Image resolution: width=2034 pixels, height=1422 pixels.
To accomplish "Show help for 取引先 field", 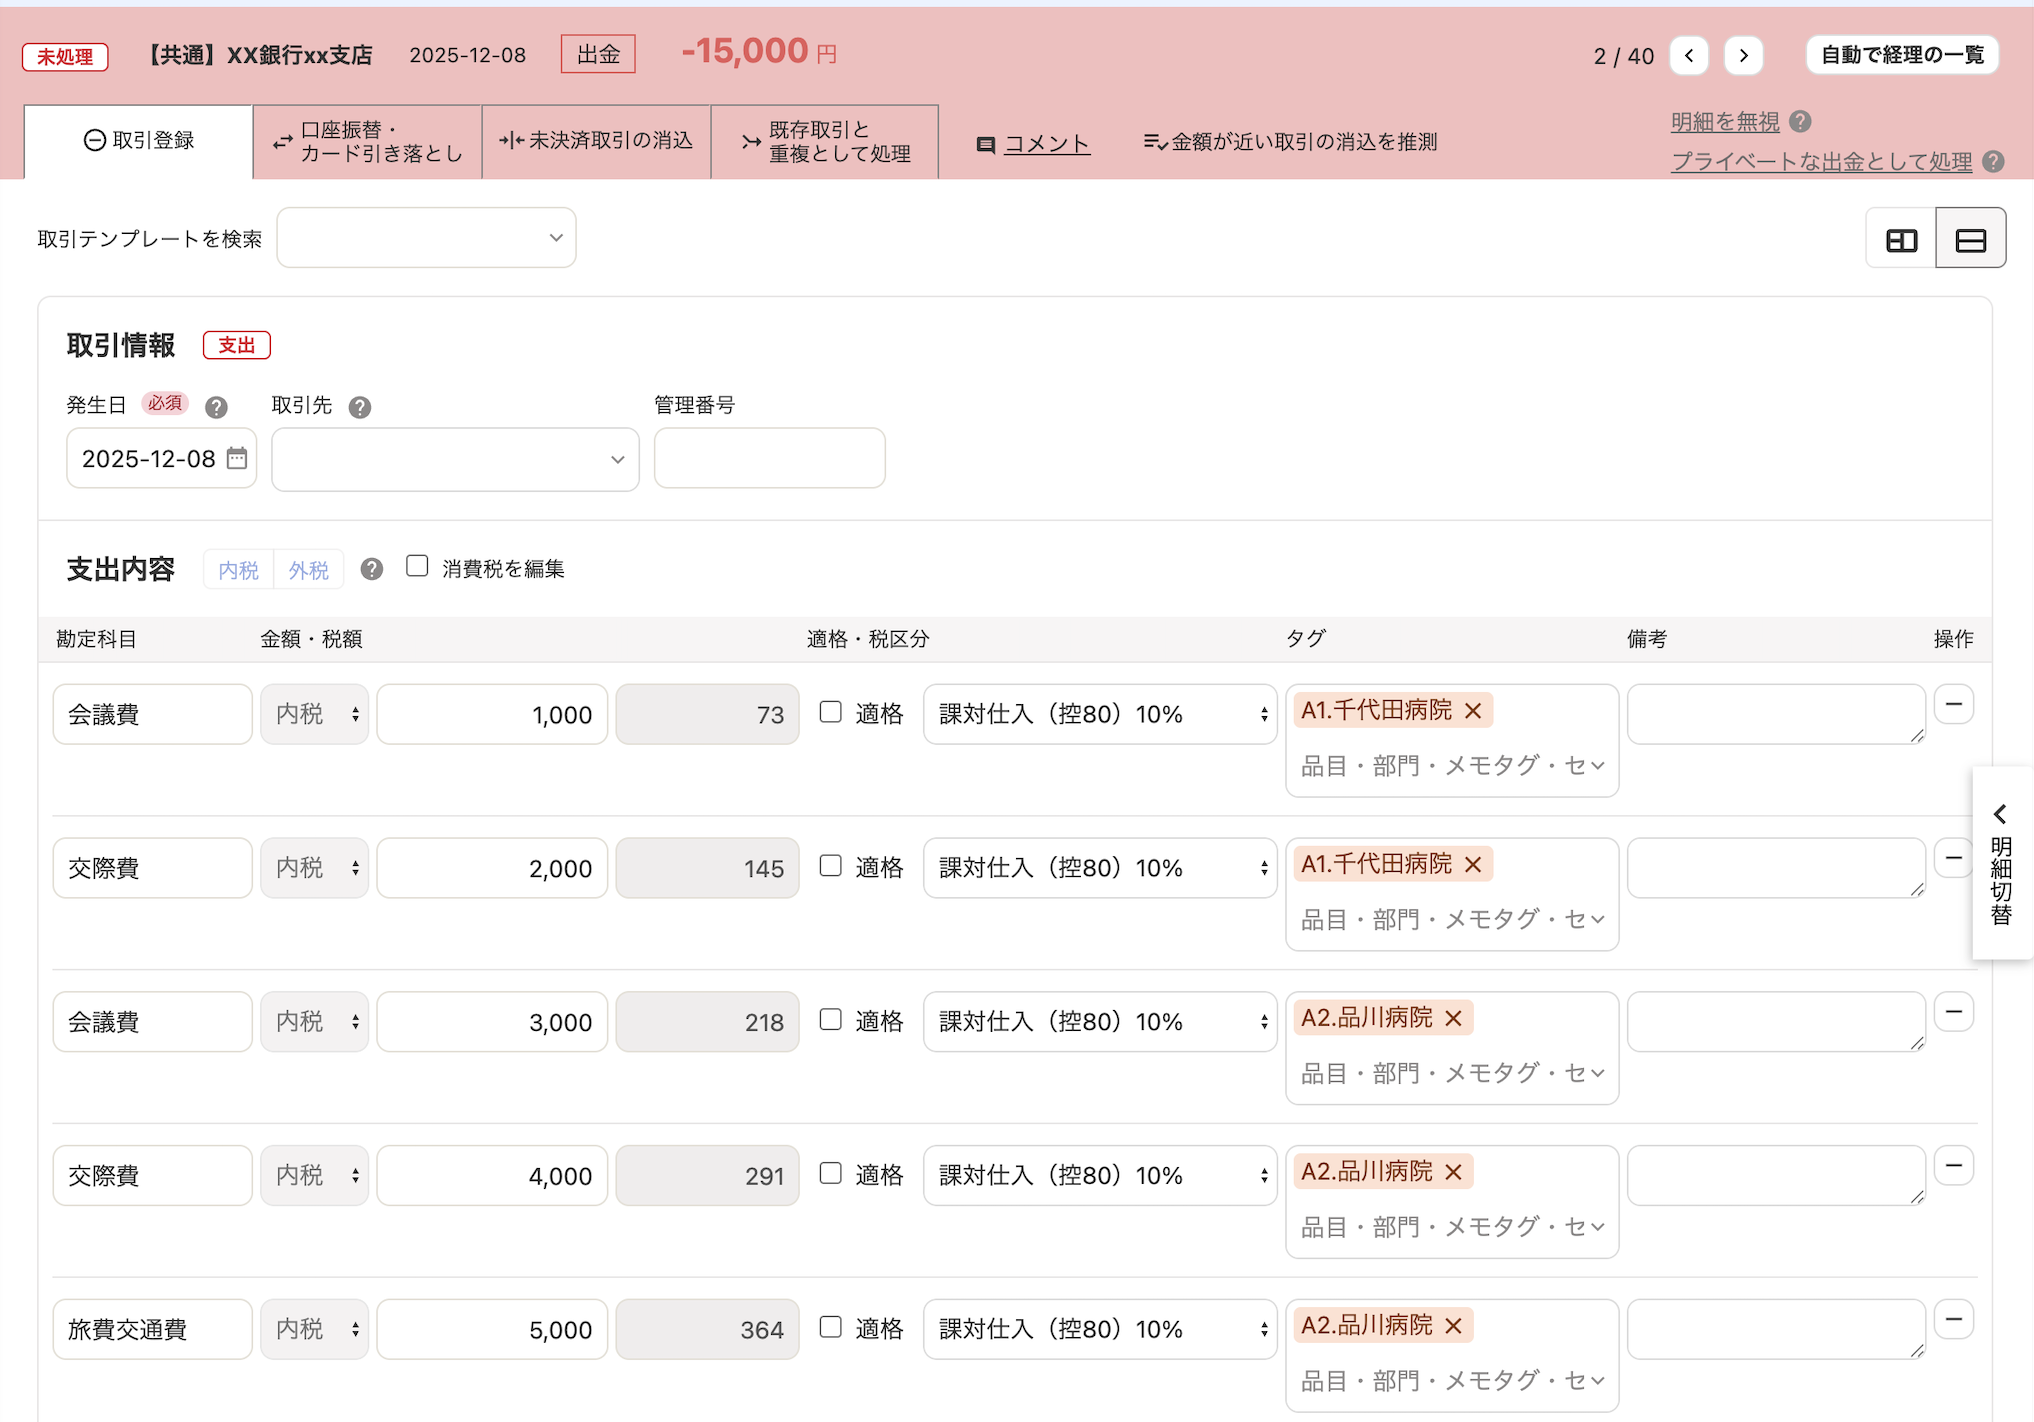I will 360,407.
